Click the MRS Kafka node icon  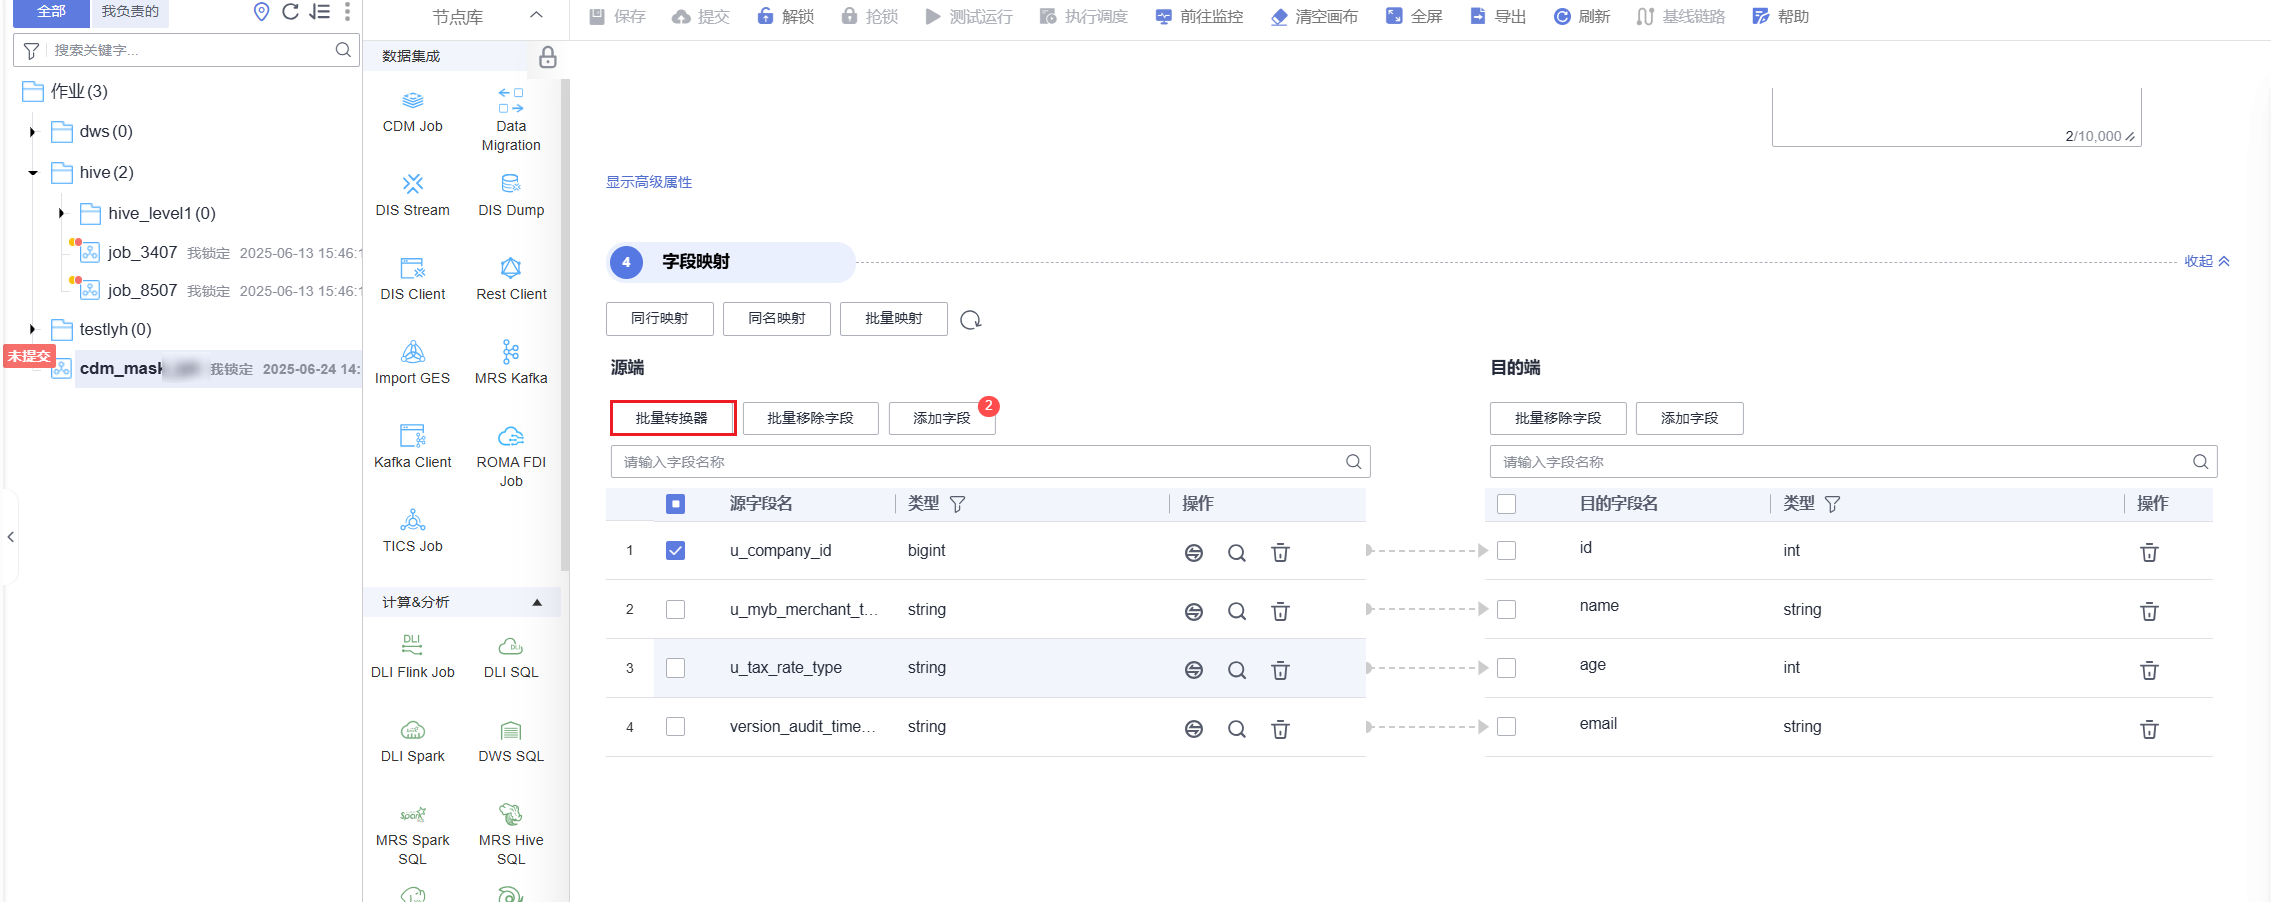point(510,352)
